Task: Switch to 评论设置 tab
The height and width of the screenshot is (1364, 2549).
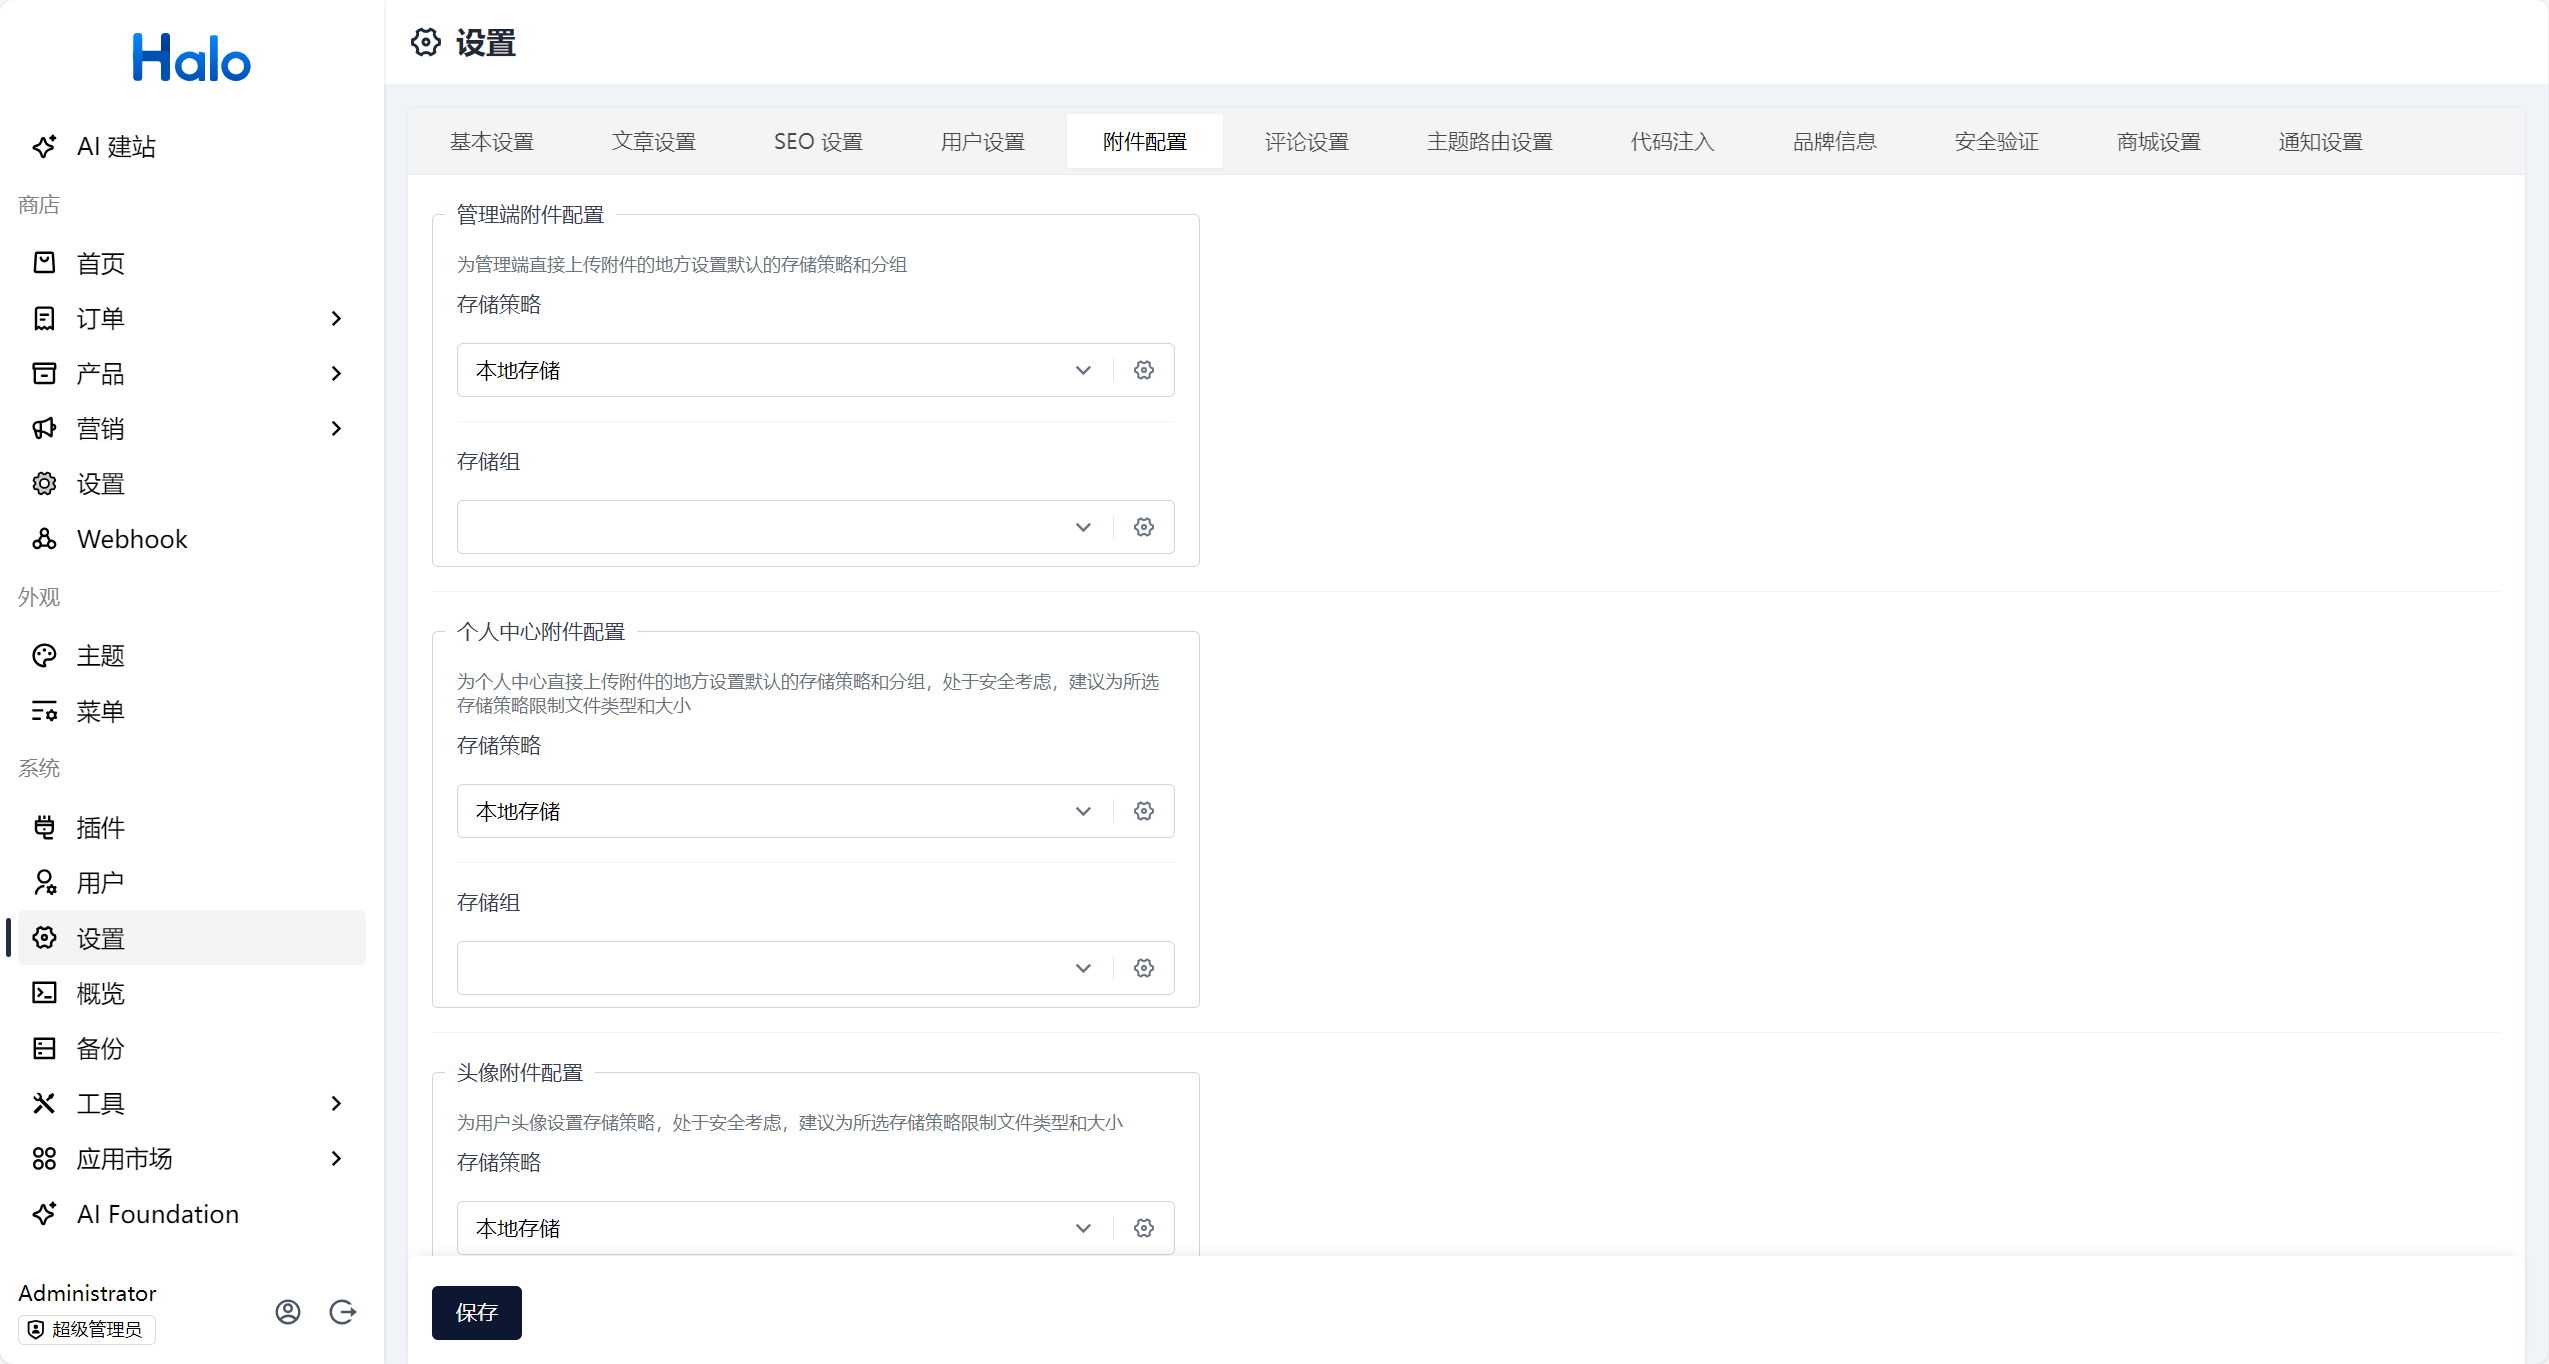Action: click(x=1307, y=142)
